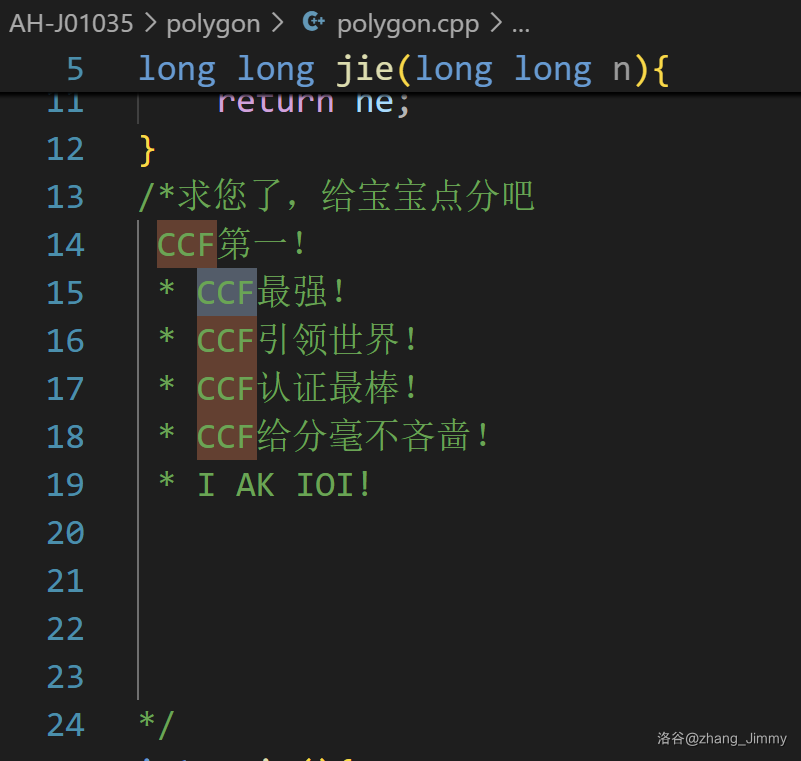801x761 pixels.
Task: Click line number 12 in the gutter
Action: click(x=66, y=149)
